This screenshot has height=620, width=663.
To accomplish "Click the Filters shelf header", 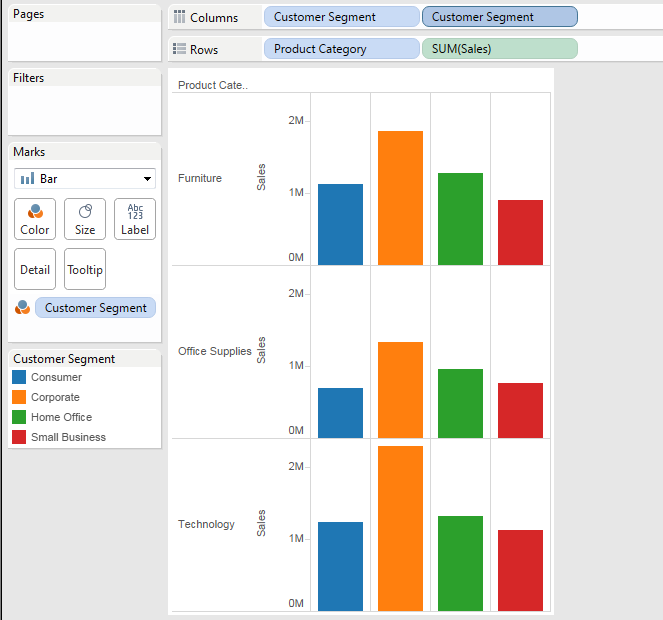I will click(x=28, y=78).
